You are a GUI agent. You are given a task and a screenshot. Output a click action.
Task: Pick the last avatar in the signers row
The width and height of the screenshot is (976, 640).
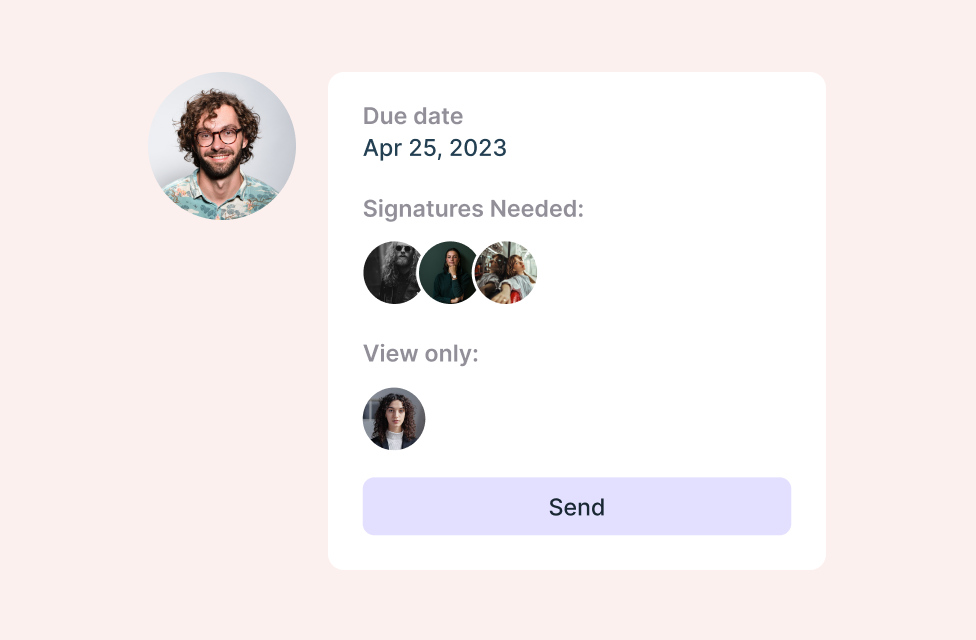pyautogui.click(x=507, y=272)
